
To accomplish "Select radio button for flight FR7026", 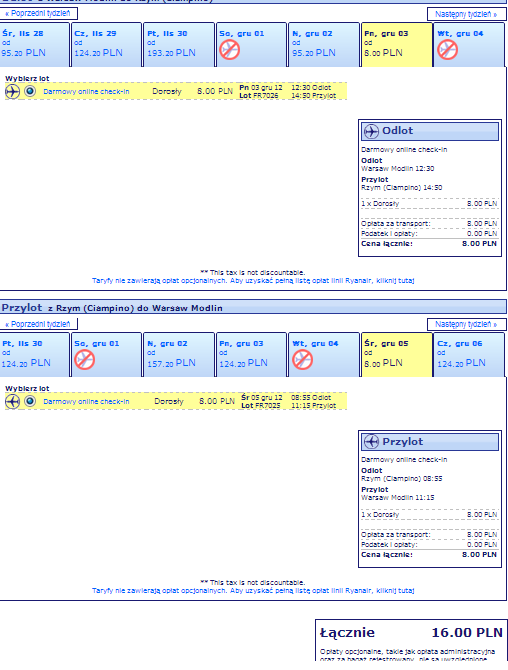I will [30, 91].
